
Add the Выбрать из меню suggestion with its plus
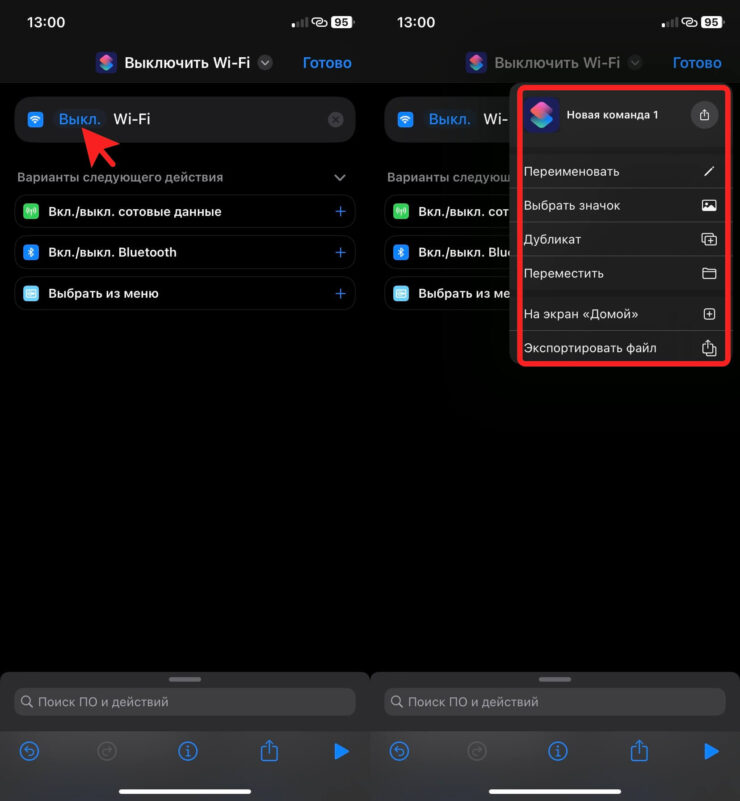pos(340,293)
